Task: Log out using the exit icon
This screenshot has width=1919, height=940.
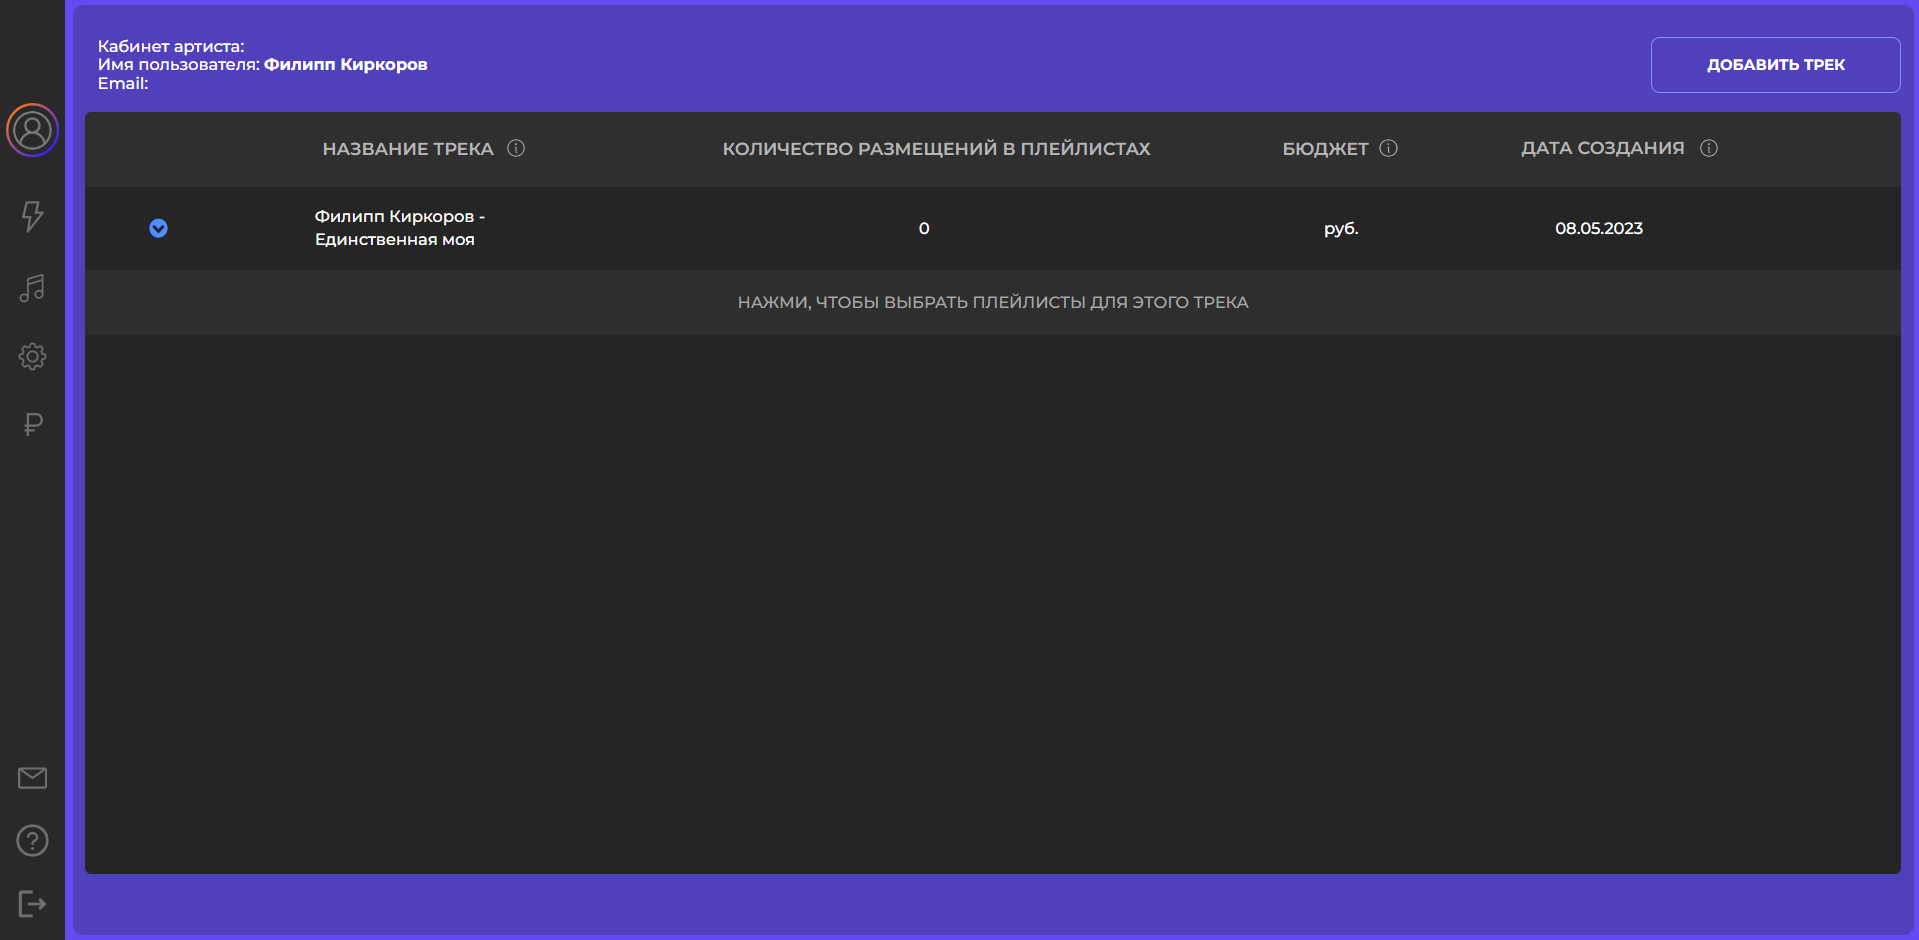Action: pyautogui.click(x=32, y=904)
